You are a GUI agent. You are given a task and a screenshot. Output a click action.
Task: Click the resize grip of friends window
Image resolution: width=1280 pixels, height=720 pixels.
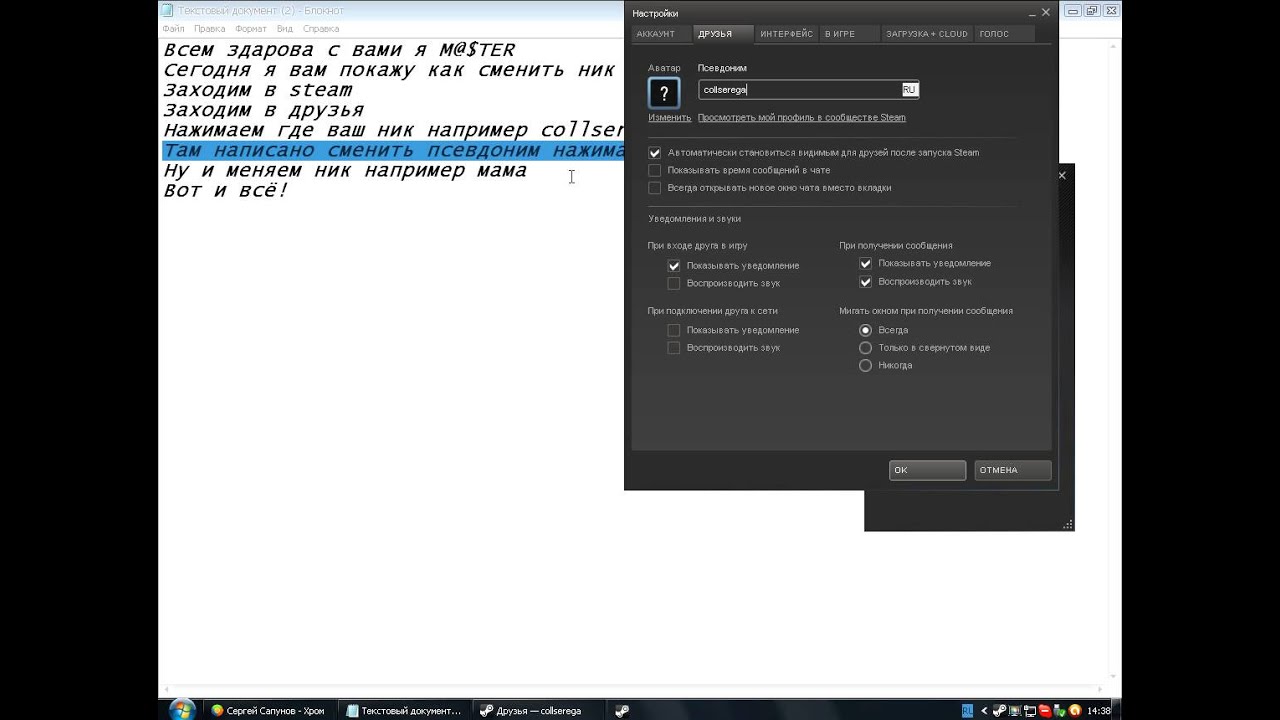coord(1068,524)
